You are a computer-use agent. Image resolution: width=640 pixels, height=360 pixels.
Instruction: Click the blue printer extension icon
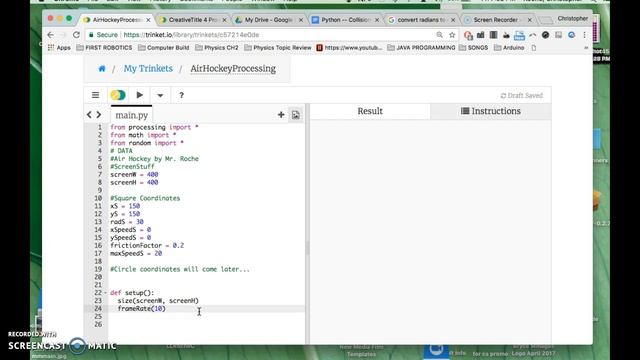click(519, 36)
